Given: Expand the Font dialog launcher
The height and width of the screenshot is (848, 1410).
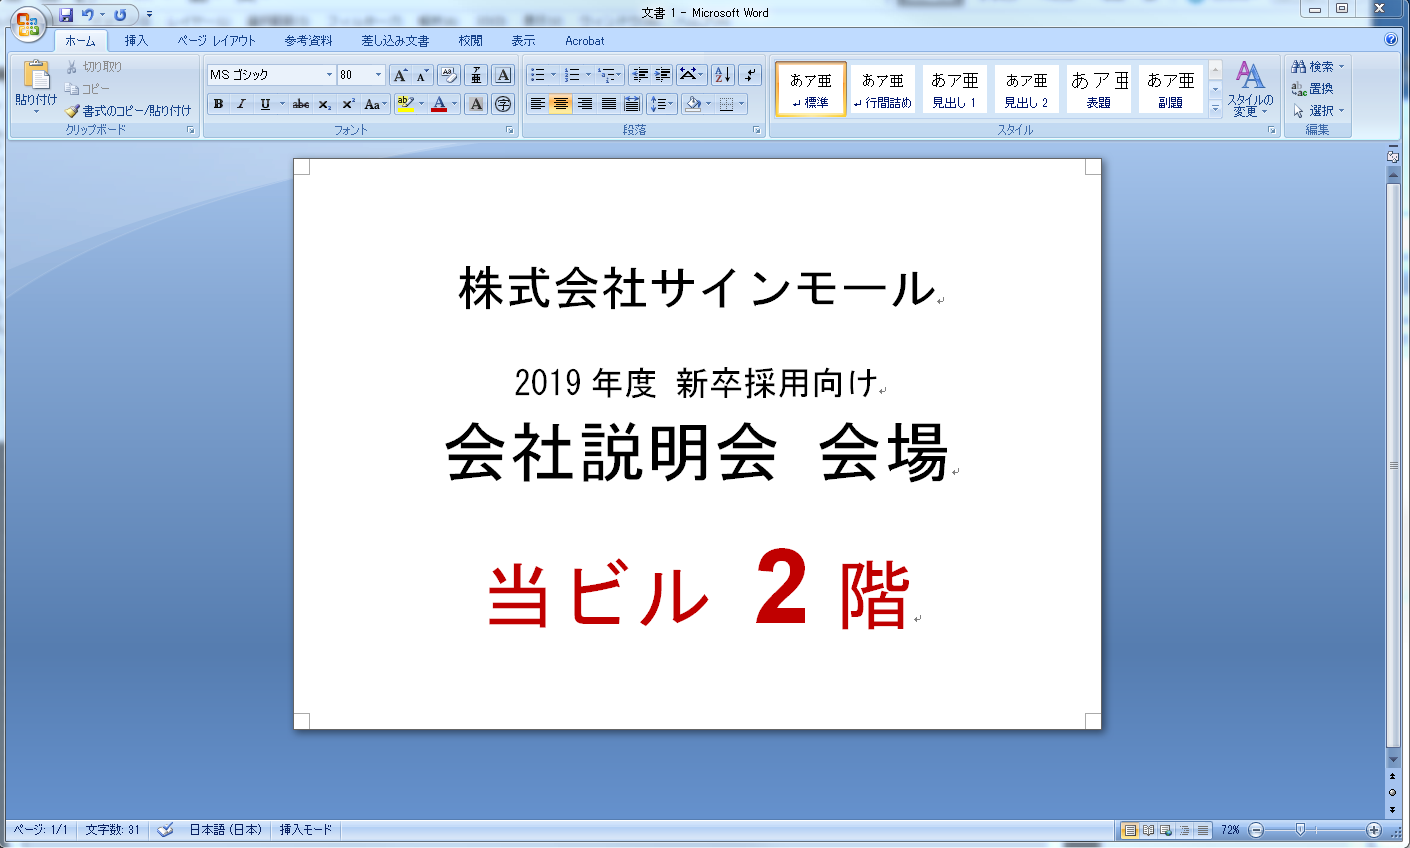Looking at the screenshot, I should (x=509, y=130).
